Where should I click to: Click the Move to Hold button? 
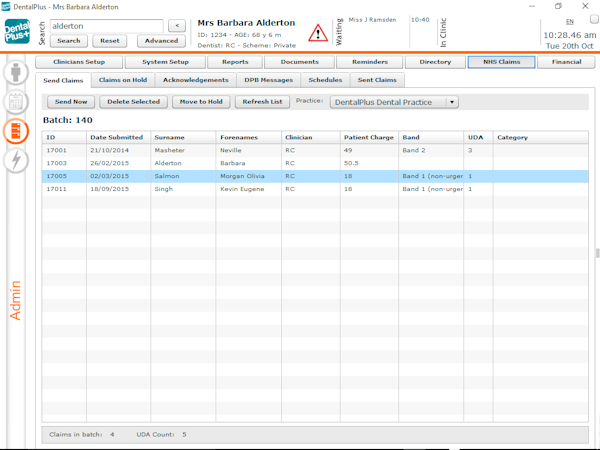201,102
